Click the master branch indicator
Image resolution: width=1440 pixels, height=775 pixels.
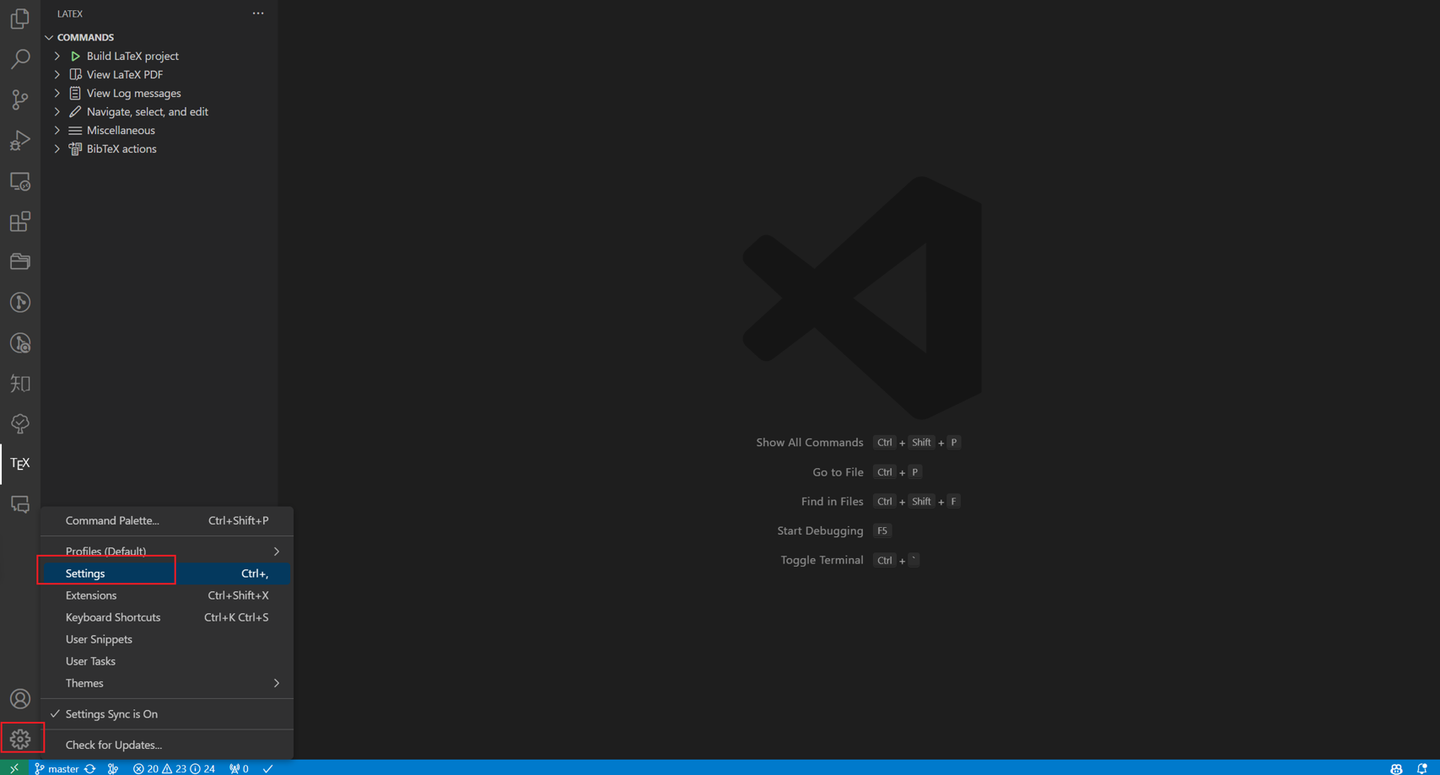pos(55,768)
